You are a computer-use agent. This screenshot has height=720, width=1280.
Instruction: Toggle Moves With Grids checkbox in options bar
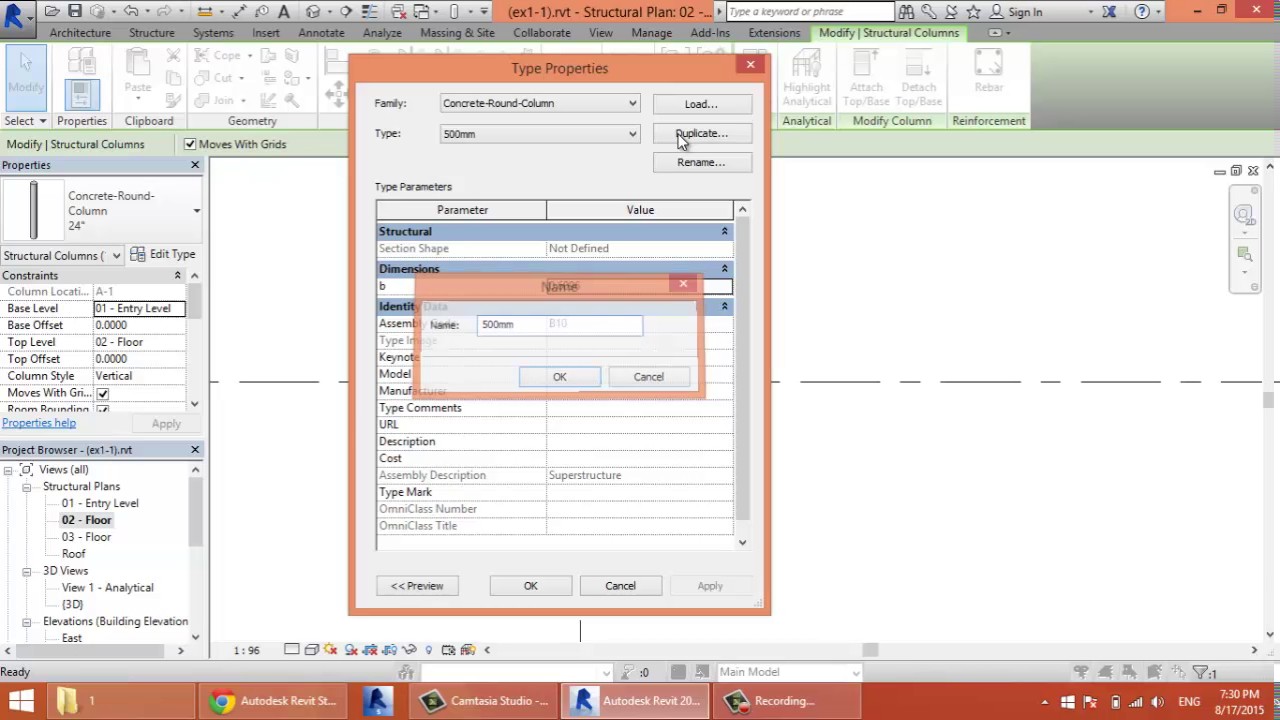190,144
